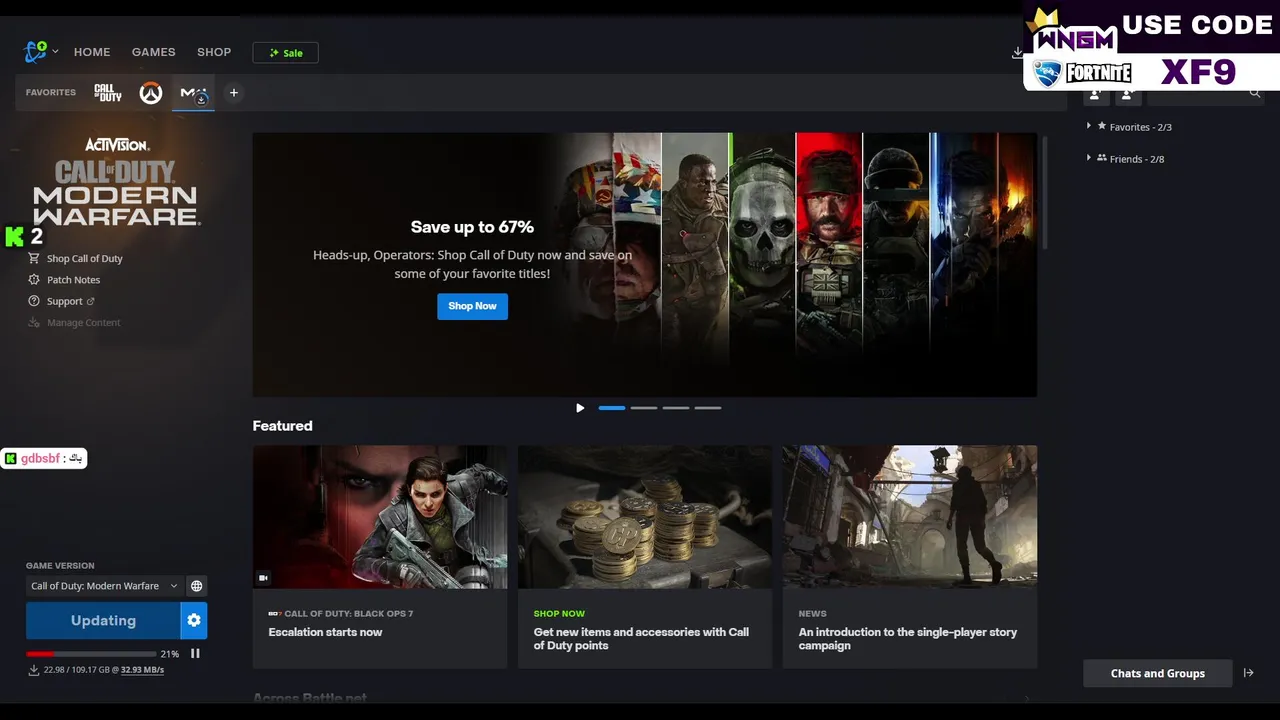The width and height of the screenshot is (1280, 720).
Task: Click the blue Shop Now button
Action: (472, 306)
